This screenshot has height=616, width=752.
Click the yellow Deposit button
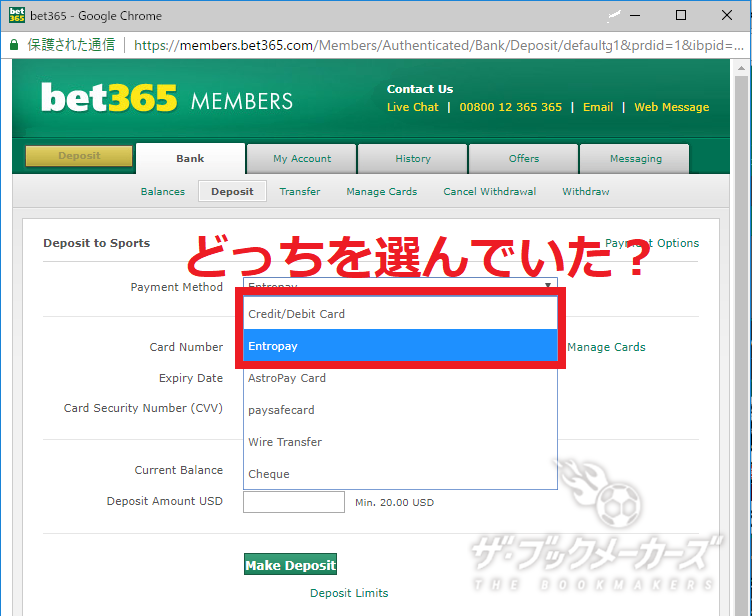(79, 156)
